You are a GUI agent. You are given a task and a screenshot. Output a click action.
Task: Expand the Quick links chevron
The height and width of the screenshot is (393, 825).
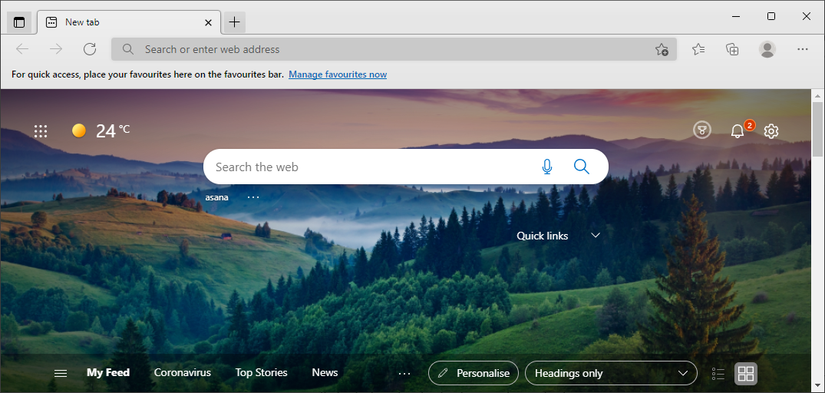pyautogui.click(x=596, y=235)
